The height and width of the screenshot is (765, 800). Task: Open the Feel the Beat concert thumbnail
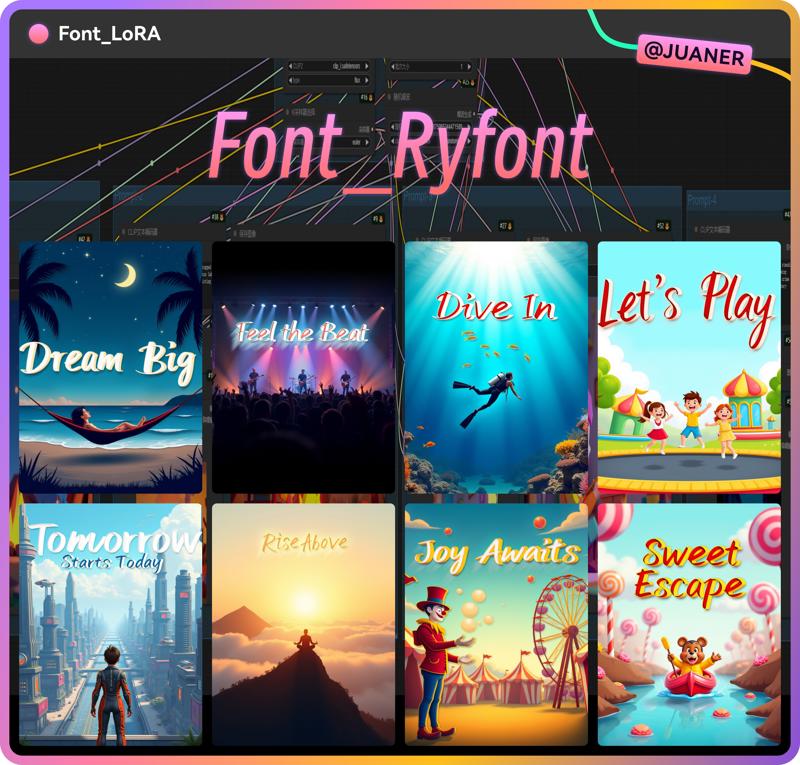coord(304,367)
